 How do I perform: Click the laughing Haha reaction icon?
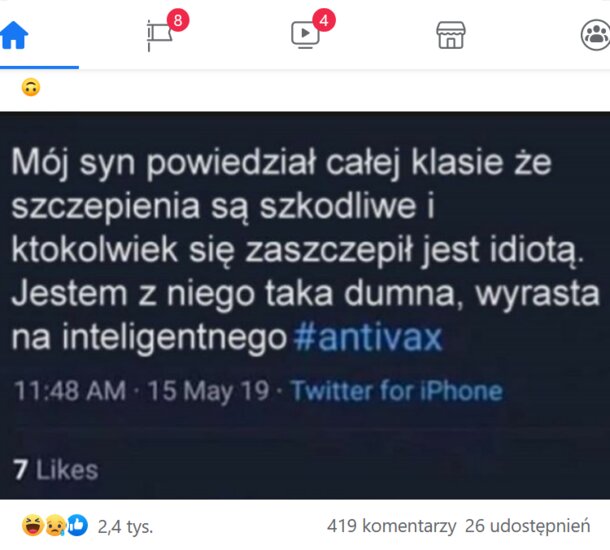[x=33, y=525]
